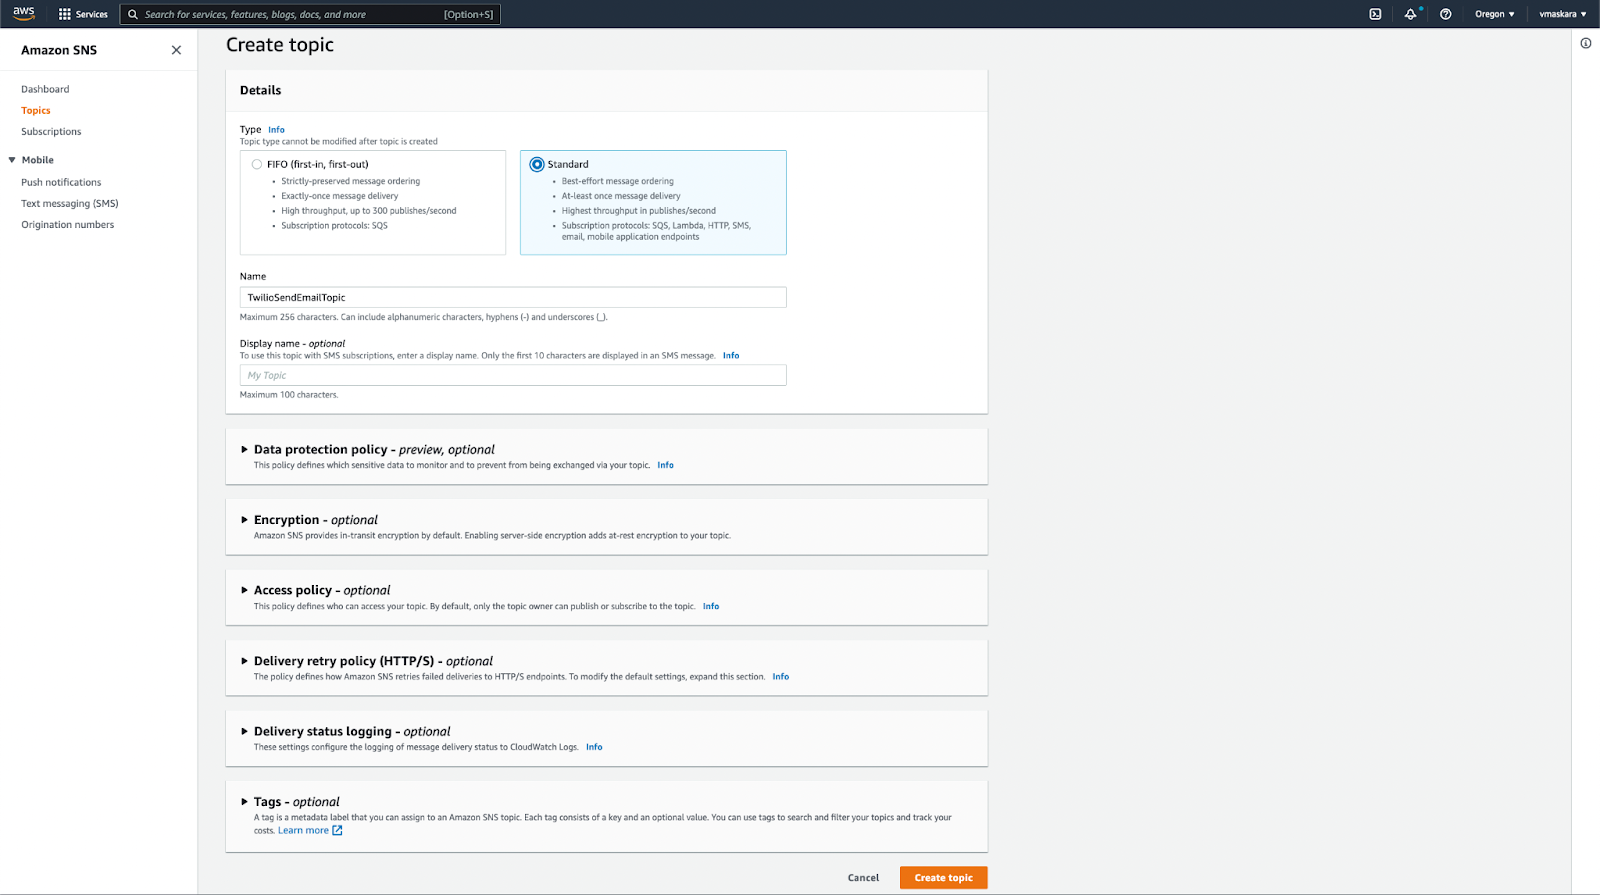Open Info link for Delivery retry policy
Viewport: 1600px width, 895px height.
click(x=781, y=676)
